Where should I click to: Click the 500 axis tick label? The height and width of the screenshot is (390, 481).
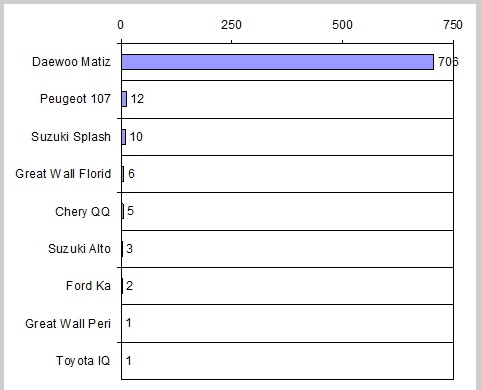pos(342,25)
